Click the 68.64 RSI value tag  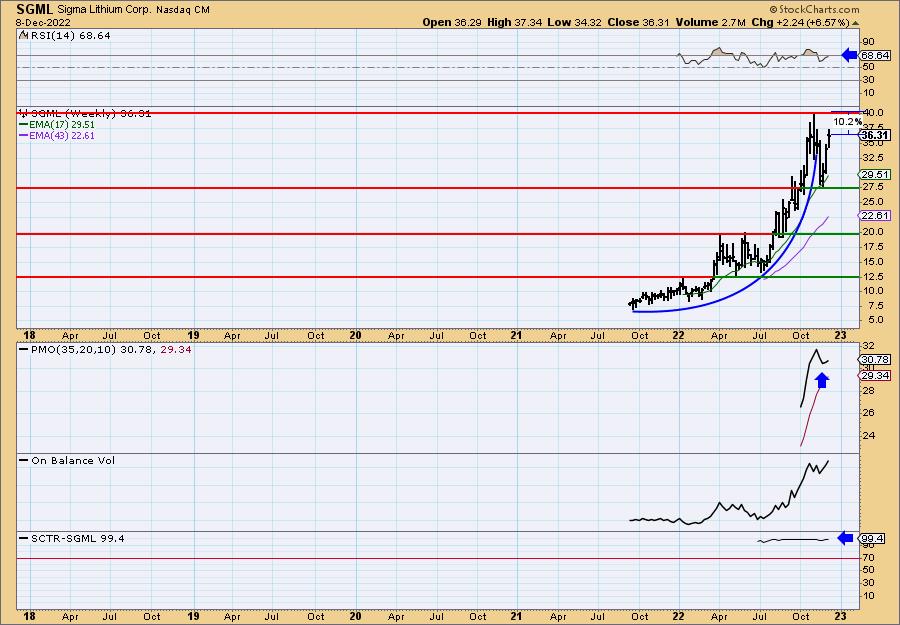(875, 56)
